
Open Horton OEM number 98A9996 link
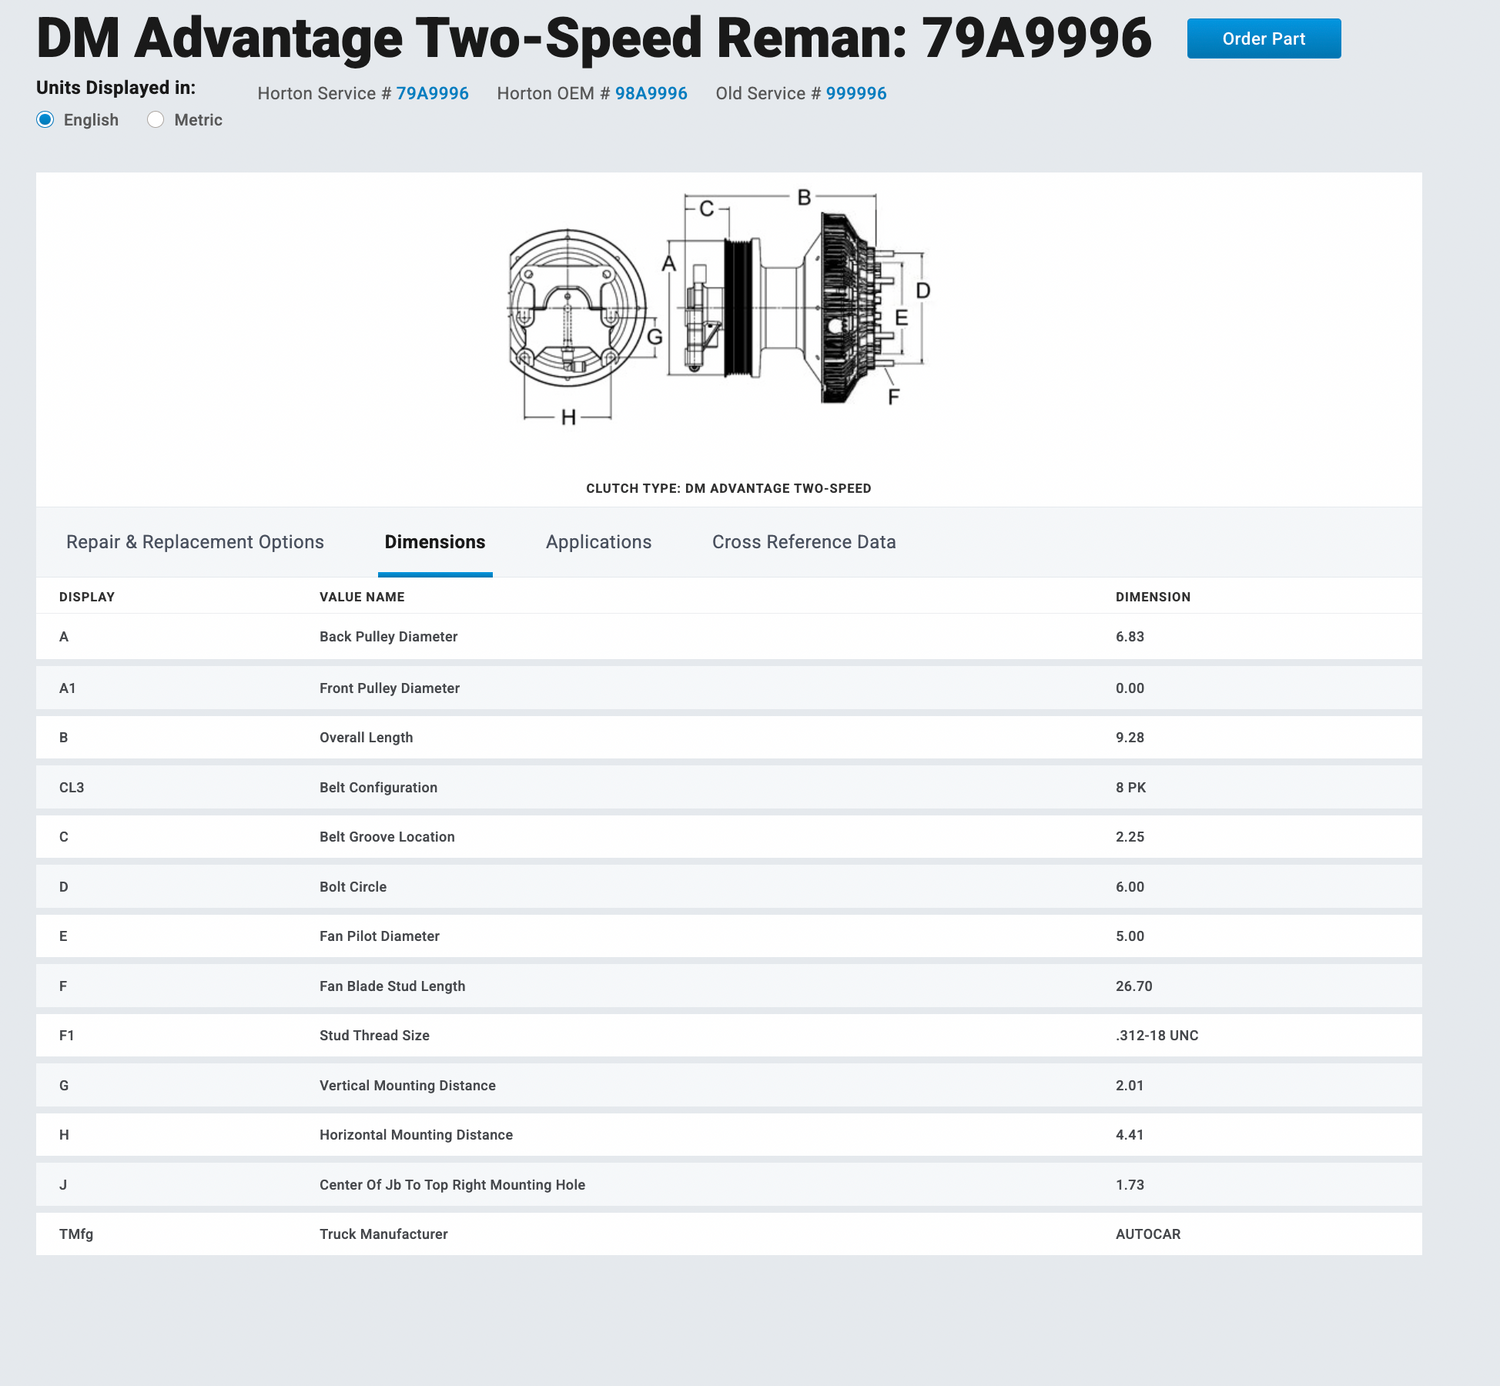651,94
